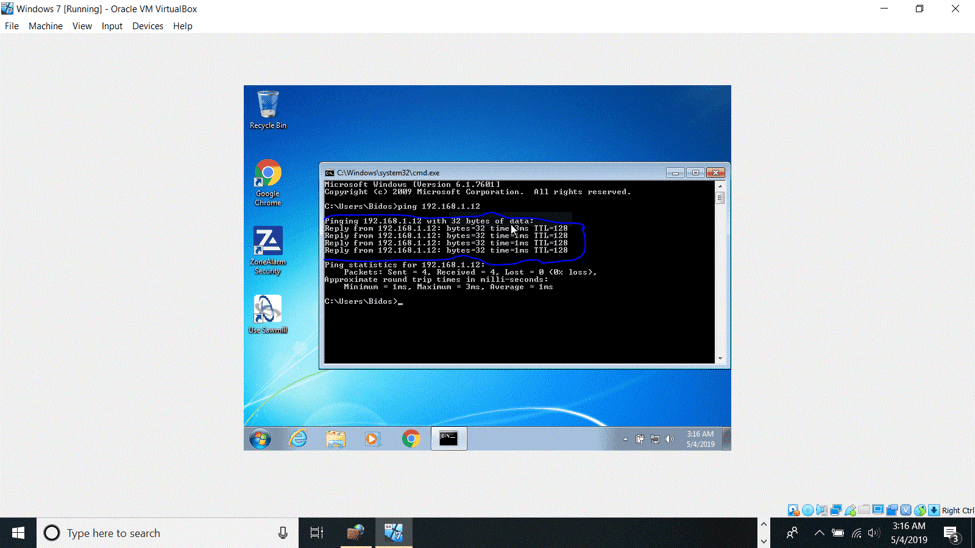Screen dimensions: 975x548
Task: Click the cmd scrollbar down arrow
Action: pos(720,358)
